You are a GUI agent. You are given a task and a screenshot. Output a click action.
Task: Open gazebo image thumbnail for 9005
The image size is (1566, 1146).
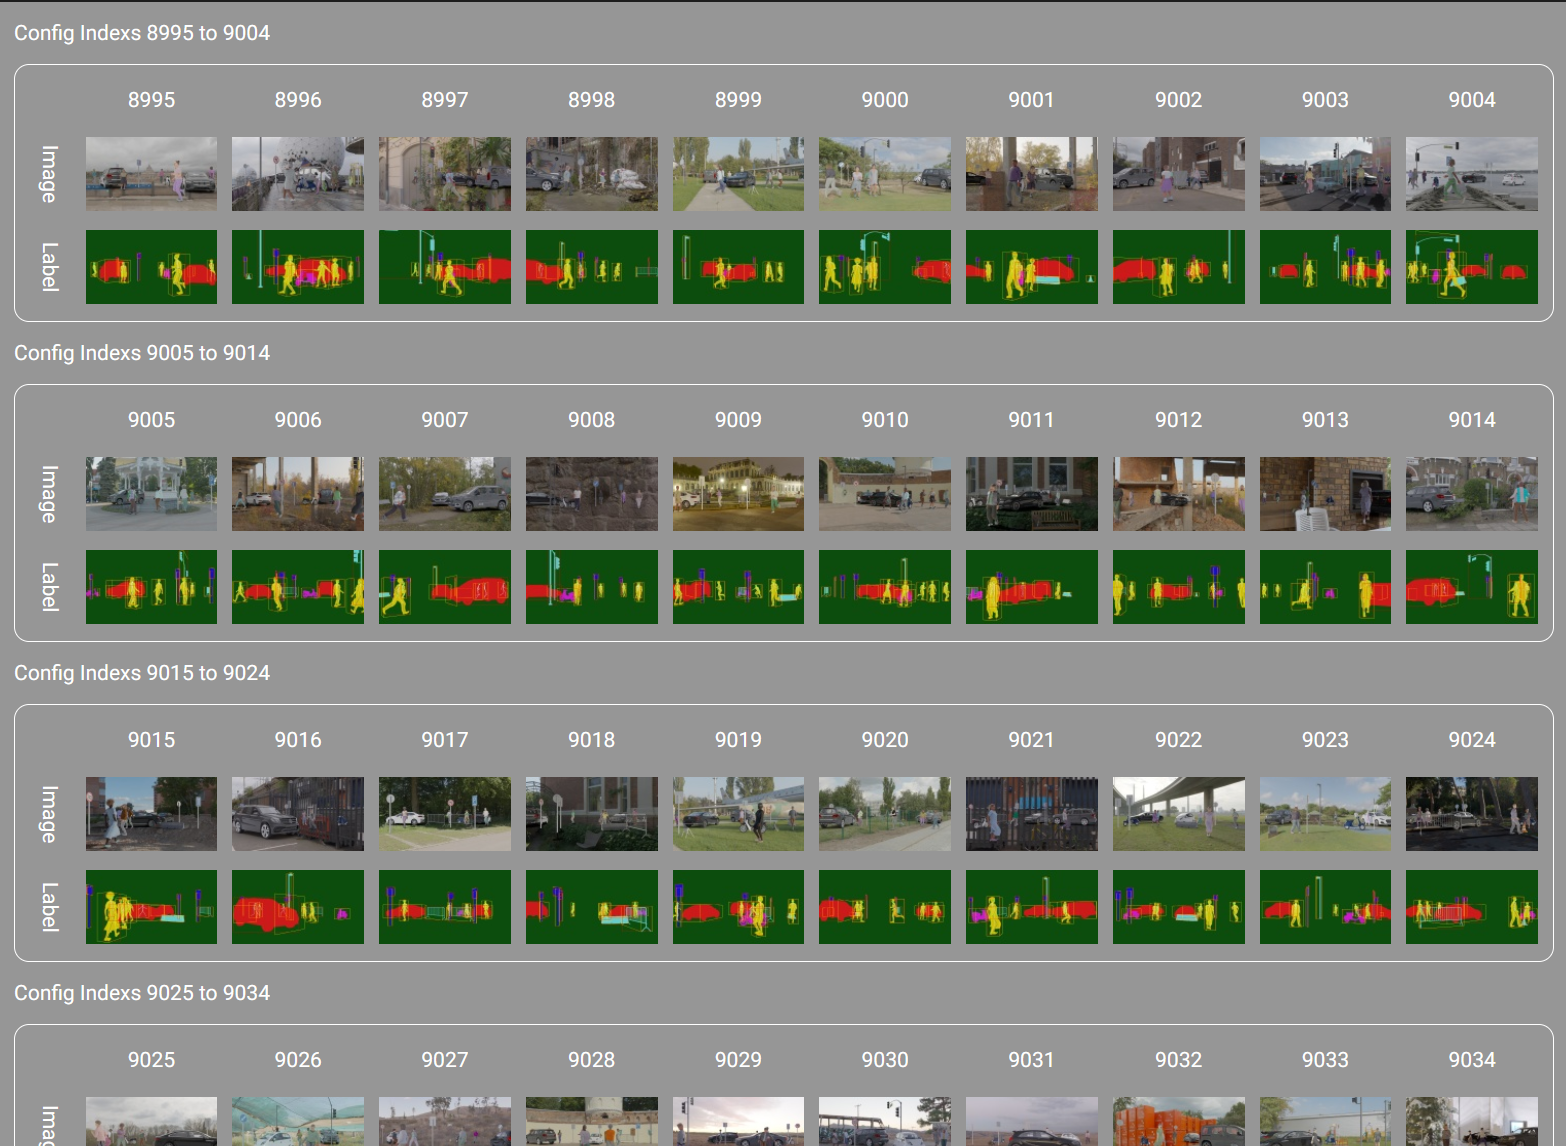151,494
